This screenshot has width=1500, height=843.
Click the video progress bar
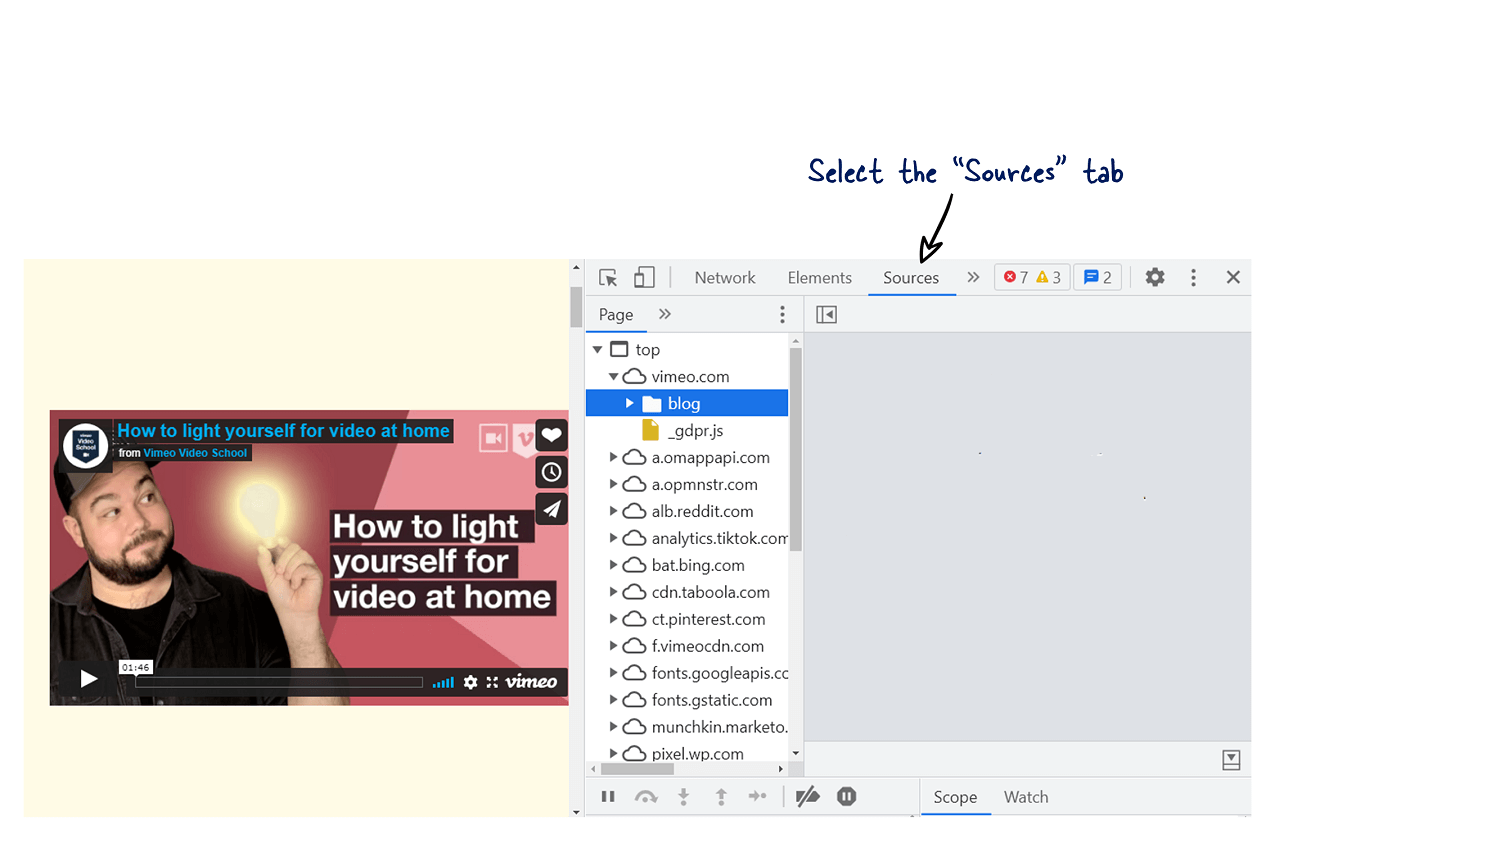[279, 682]
